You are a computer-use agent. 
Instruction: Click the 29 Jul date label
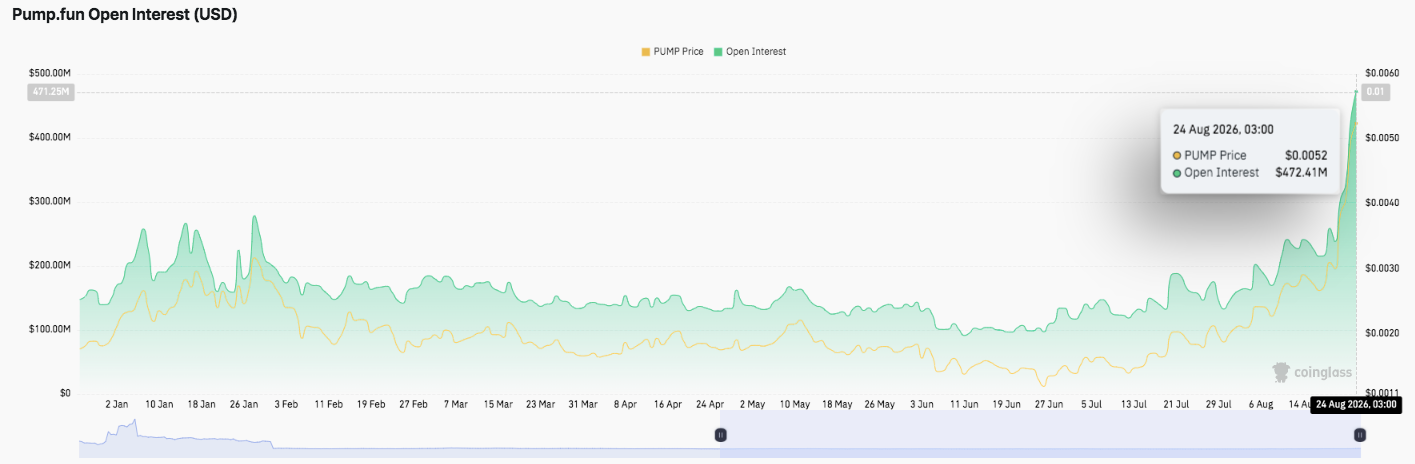coord(1218,405)
